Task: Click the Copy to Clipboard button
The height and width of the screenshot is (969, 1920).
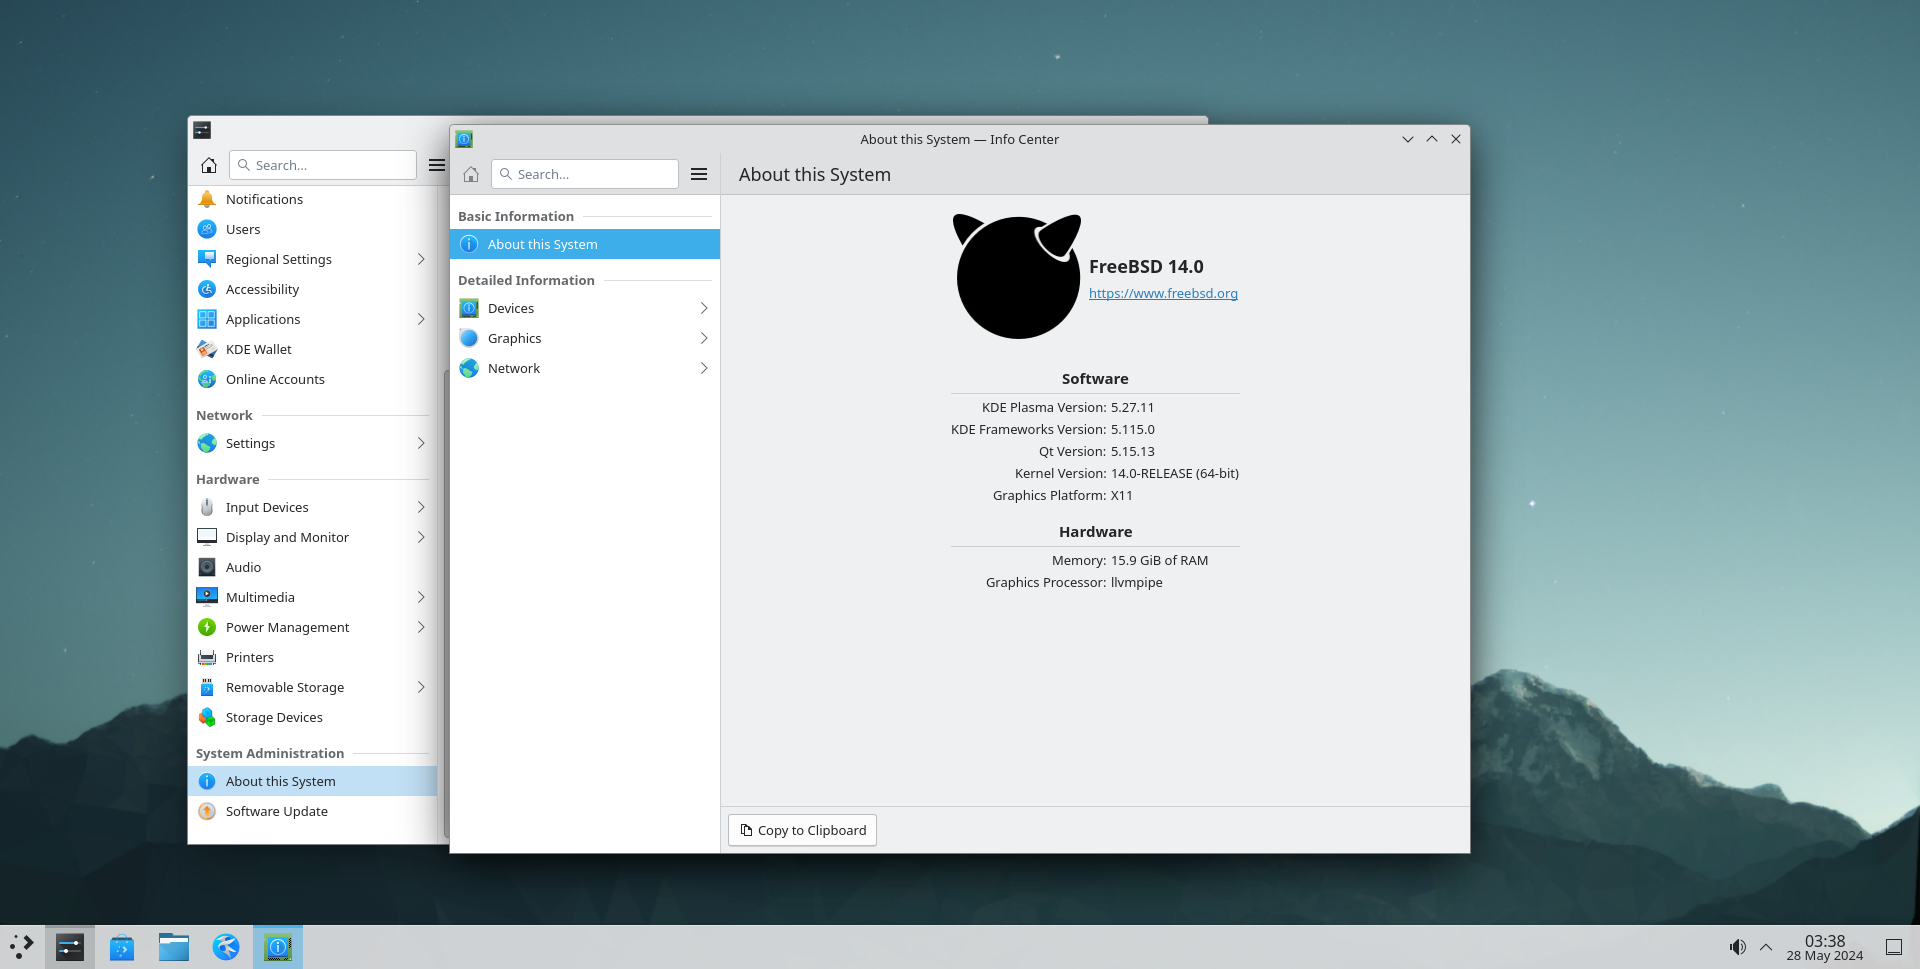Action: pyautogui.click(x=802, y=830)
